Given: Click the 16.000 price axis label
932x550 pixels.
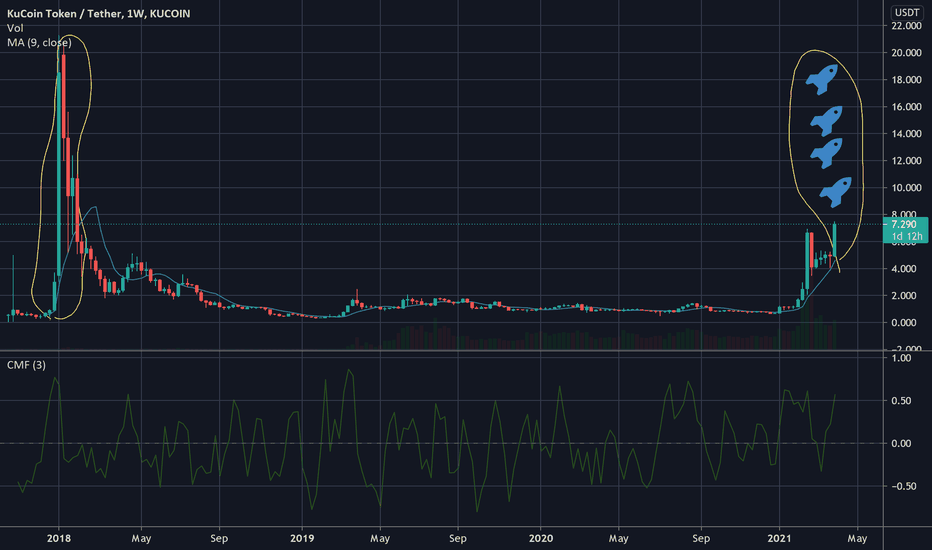Looking at the screenshot, I should (x=906, y=107).
